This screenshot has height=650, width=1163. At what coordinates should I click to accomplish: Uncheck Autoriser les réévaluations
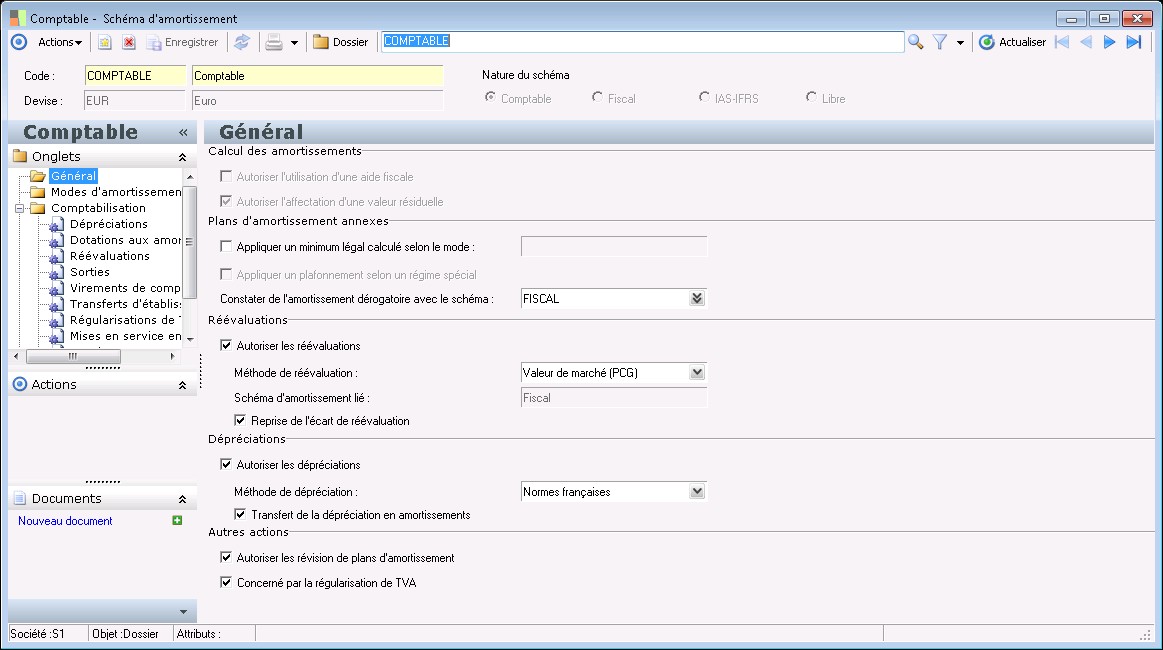coord(226,345)
